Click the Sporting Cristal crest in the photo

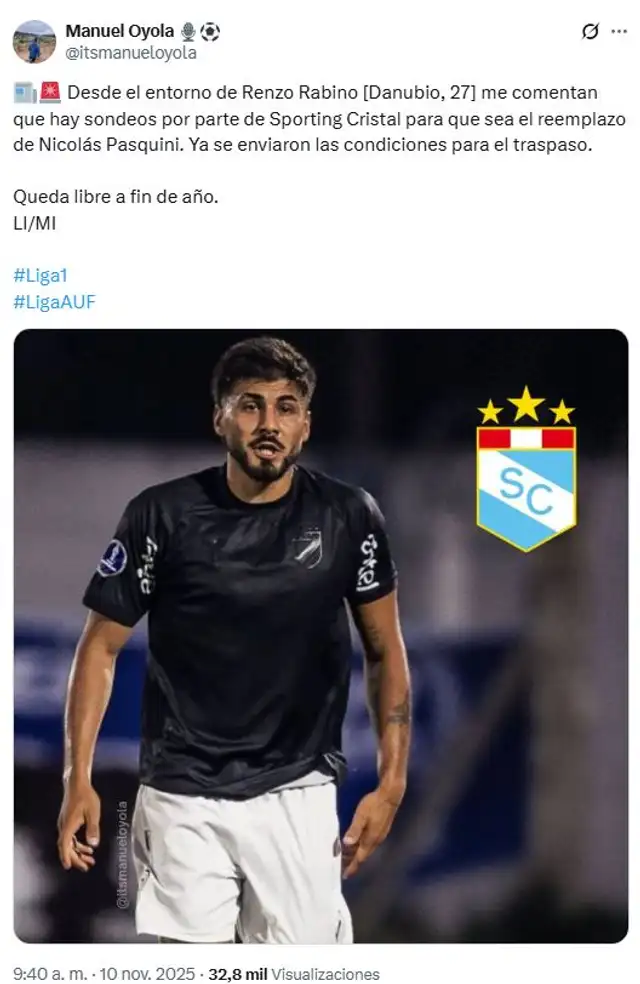point(526,469)
